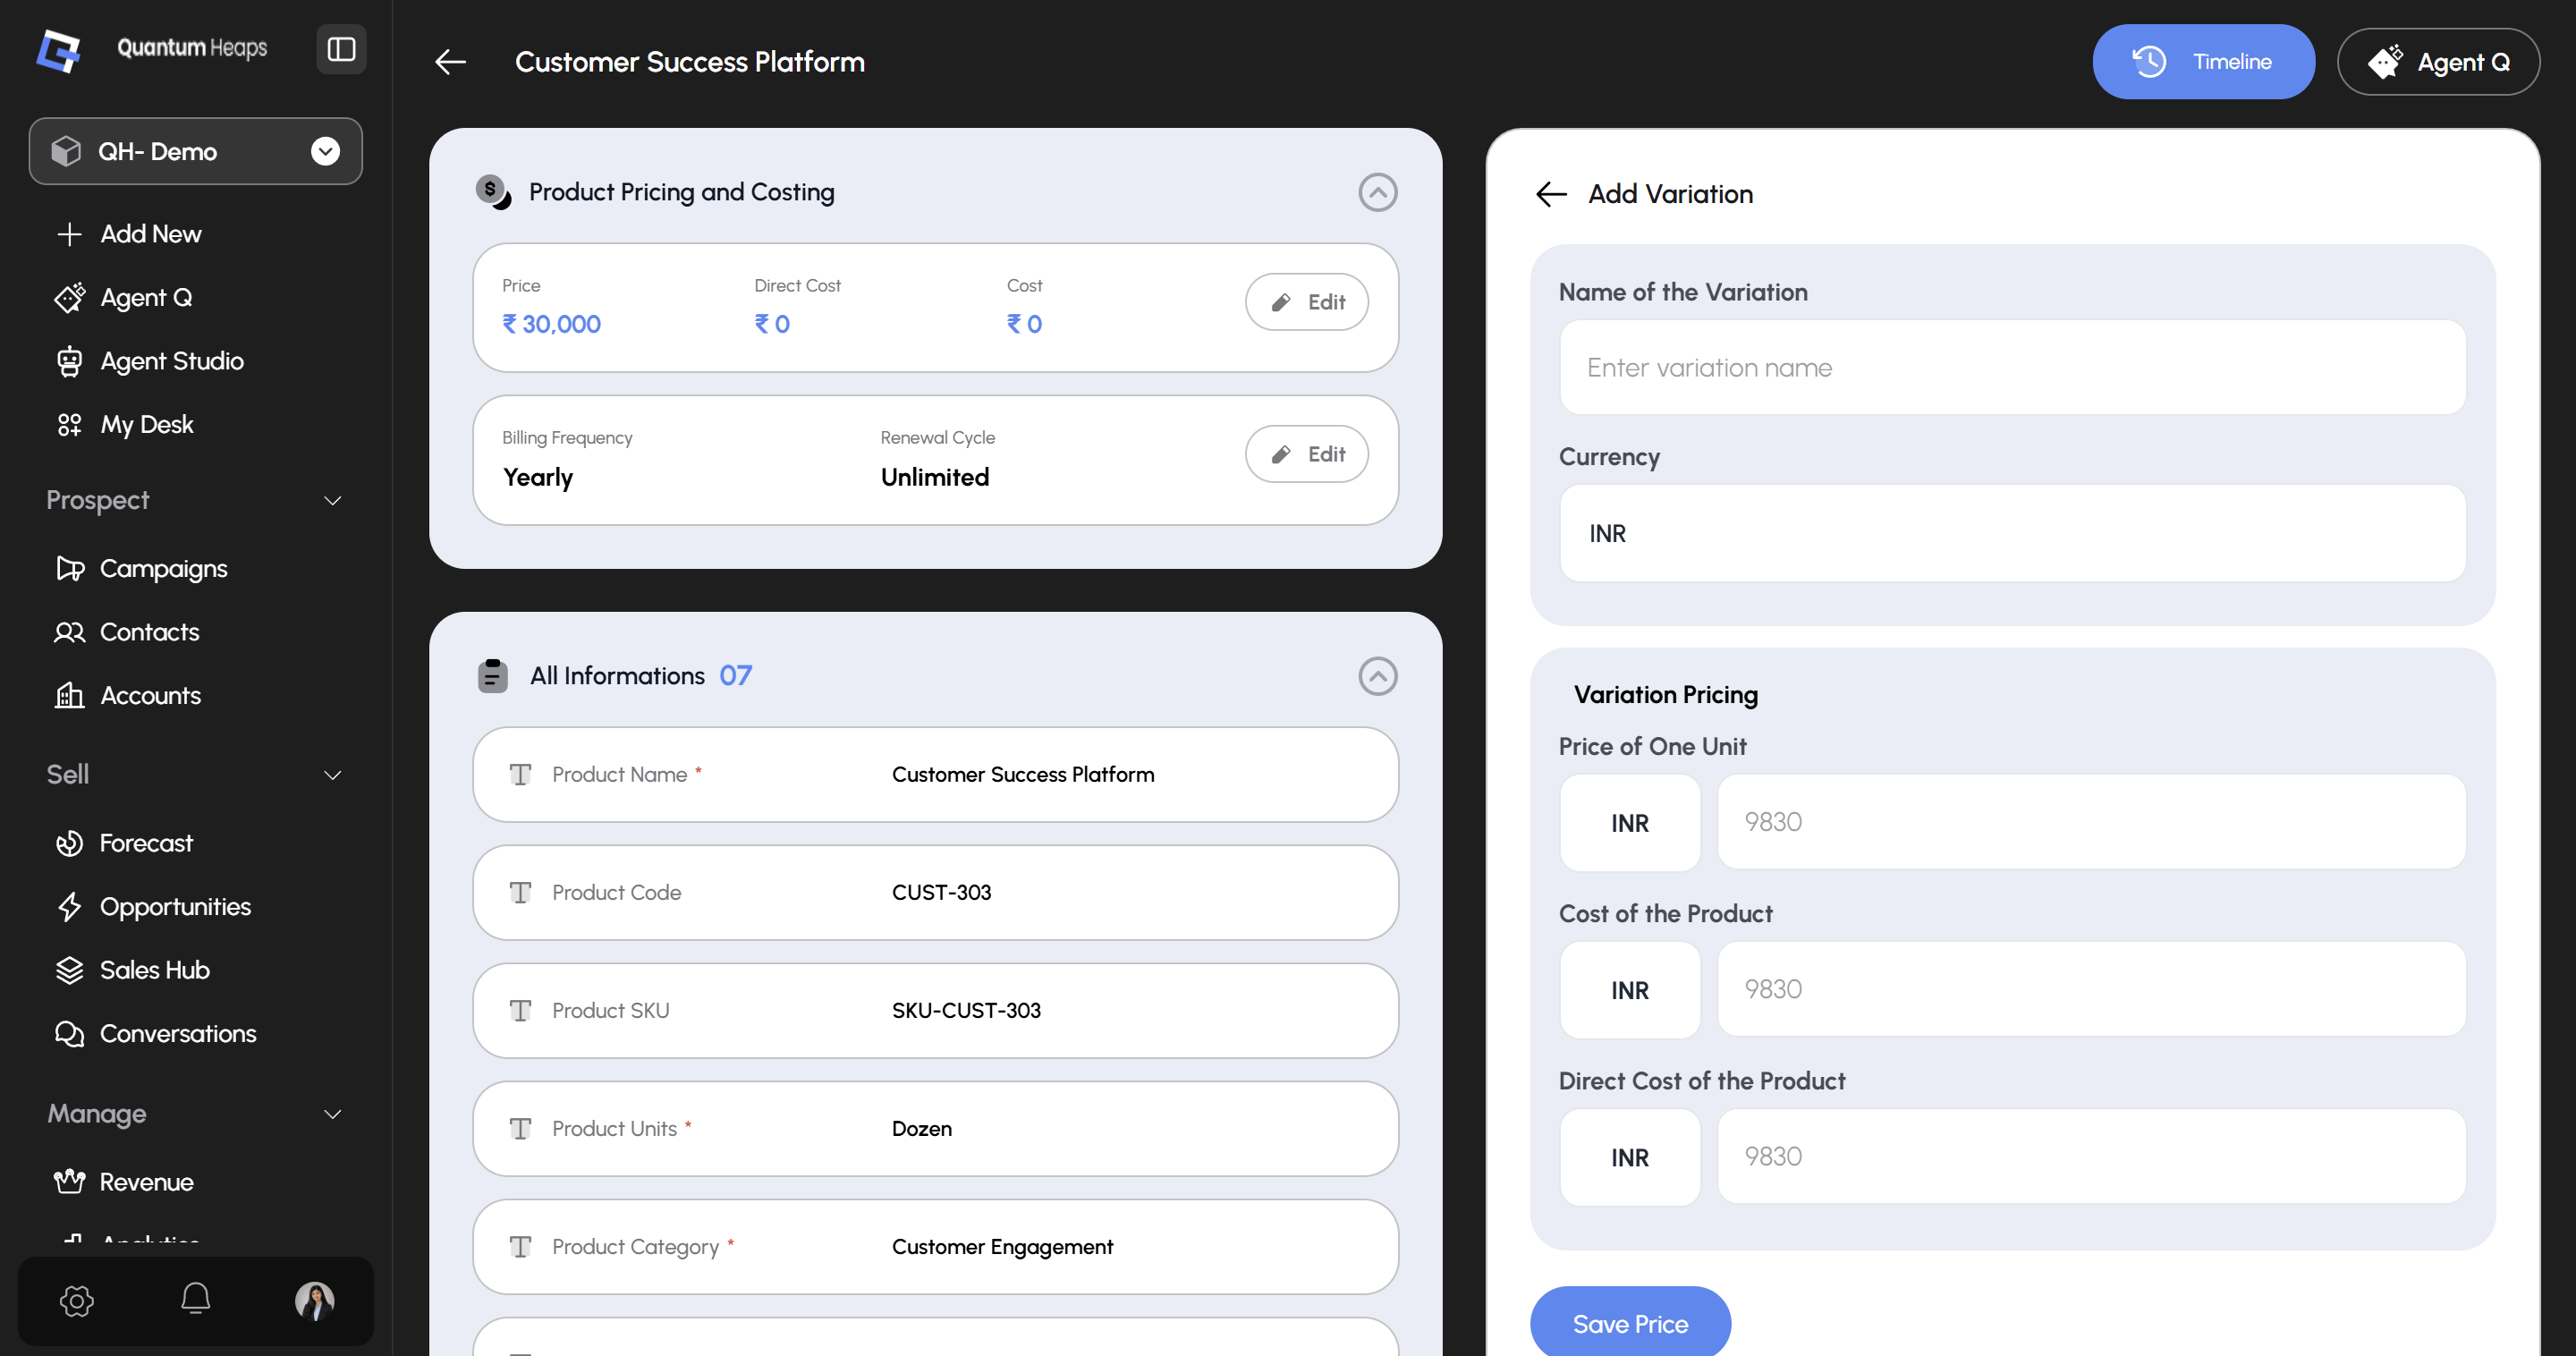
Task: Click the Product SKU value SKU-CUST-303
Action: (966, 1010)
